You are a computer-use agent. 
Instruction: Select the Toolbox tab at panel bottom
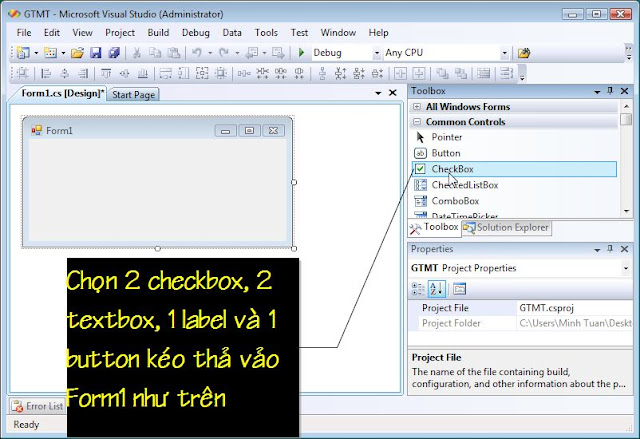point(434,227)
